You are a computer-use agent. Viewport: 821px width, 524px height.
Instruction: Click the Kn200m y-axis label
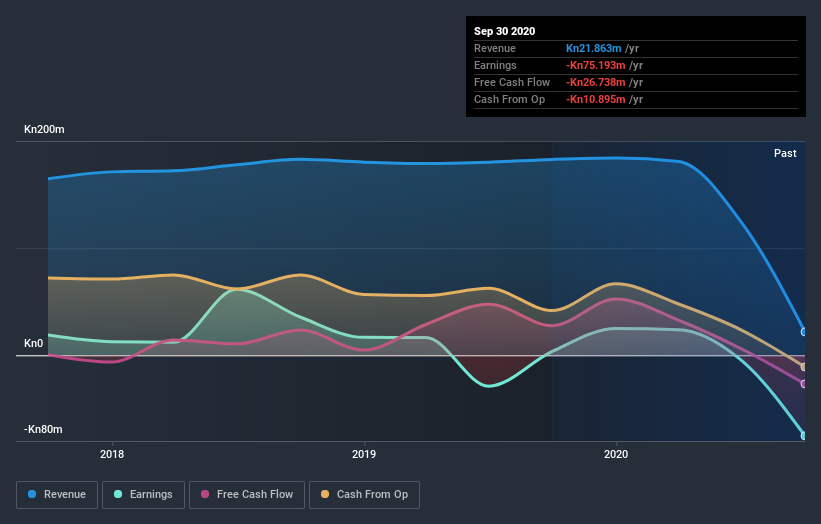[45, 129]
